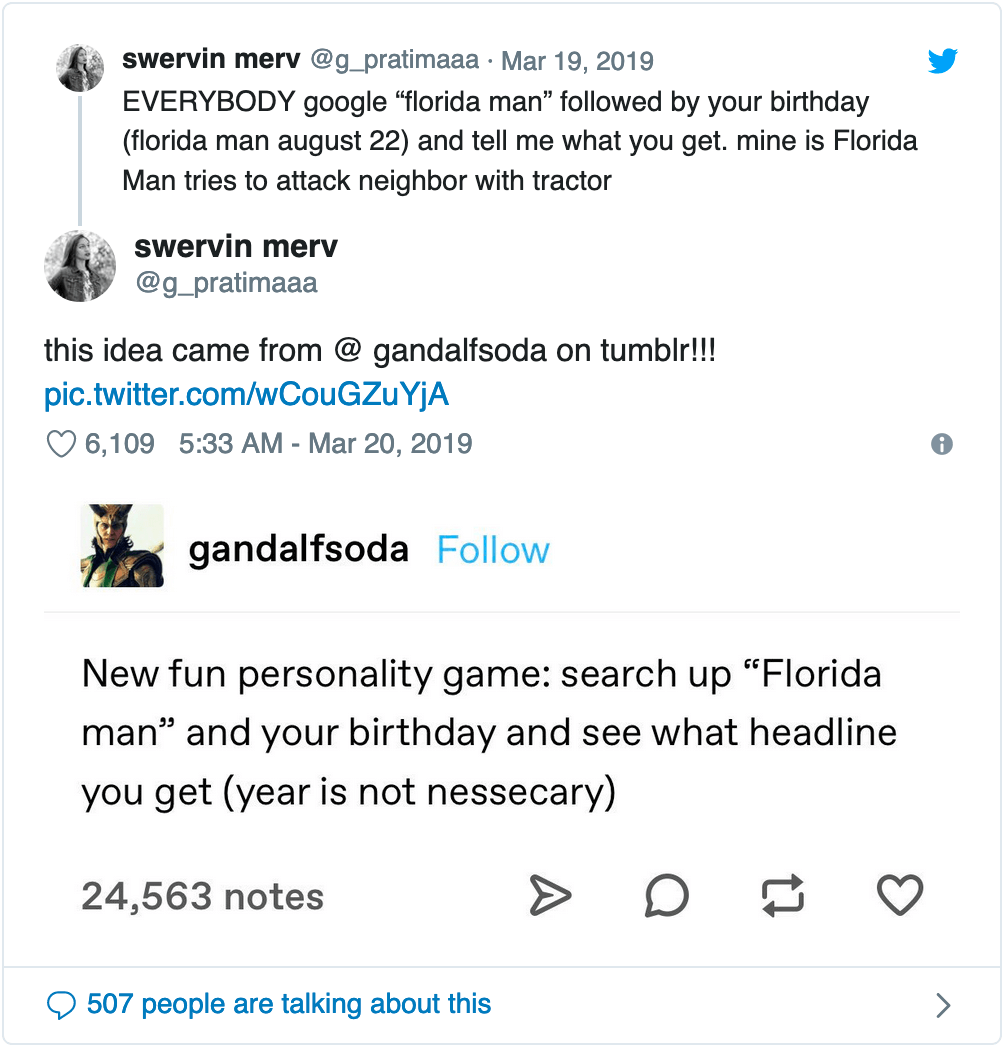Screen dimensions: 1004x1050
Task: Open the tweet info circle icon
Action: click(x=942, y=444)
